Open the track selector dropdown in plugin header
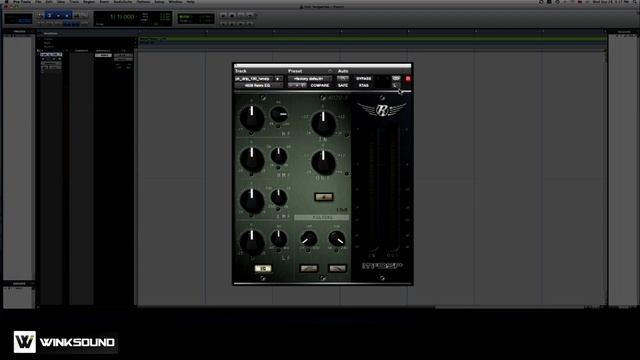This screenshot has height=360, width=640. click(x=253, y=78)
